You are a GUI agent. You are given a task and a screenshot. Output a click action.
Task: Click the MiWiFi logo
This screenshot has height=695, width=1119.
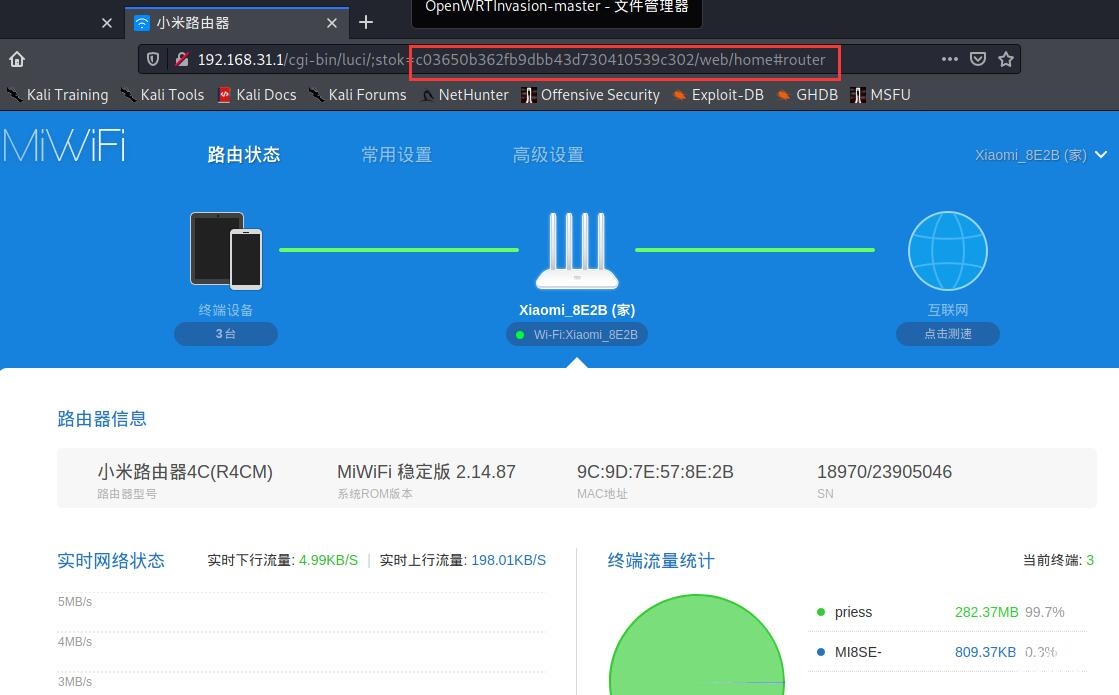pos(64,147)
